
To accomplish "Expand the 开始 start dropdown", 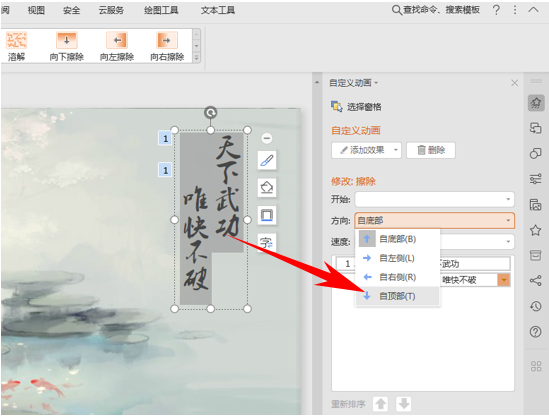I will click(x=435, y=199).
